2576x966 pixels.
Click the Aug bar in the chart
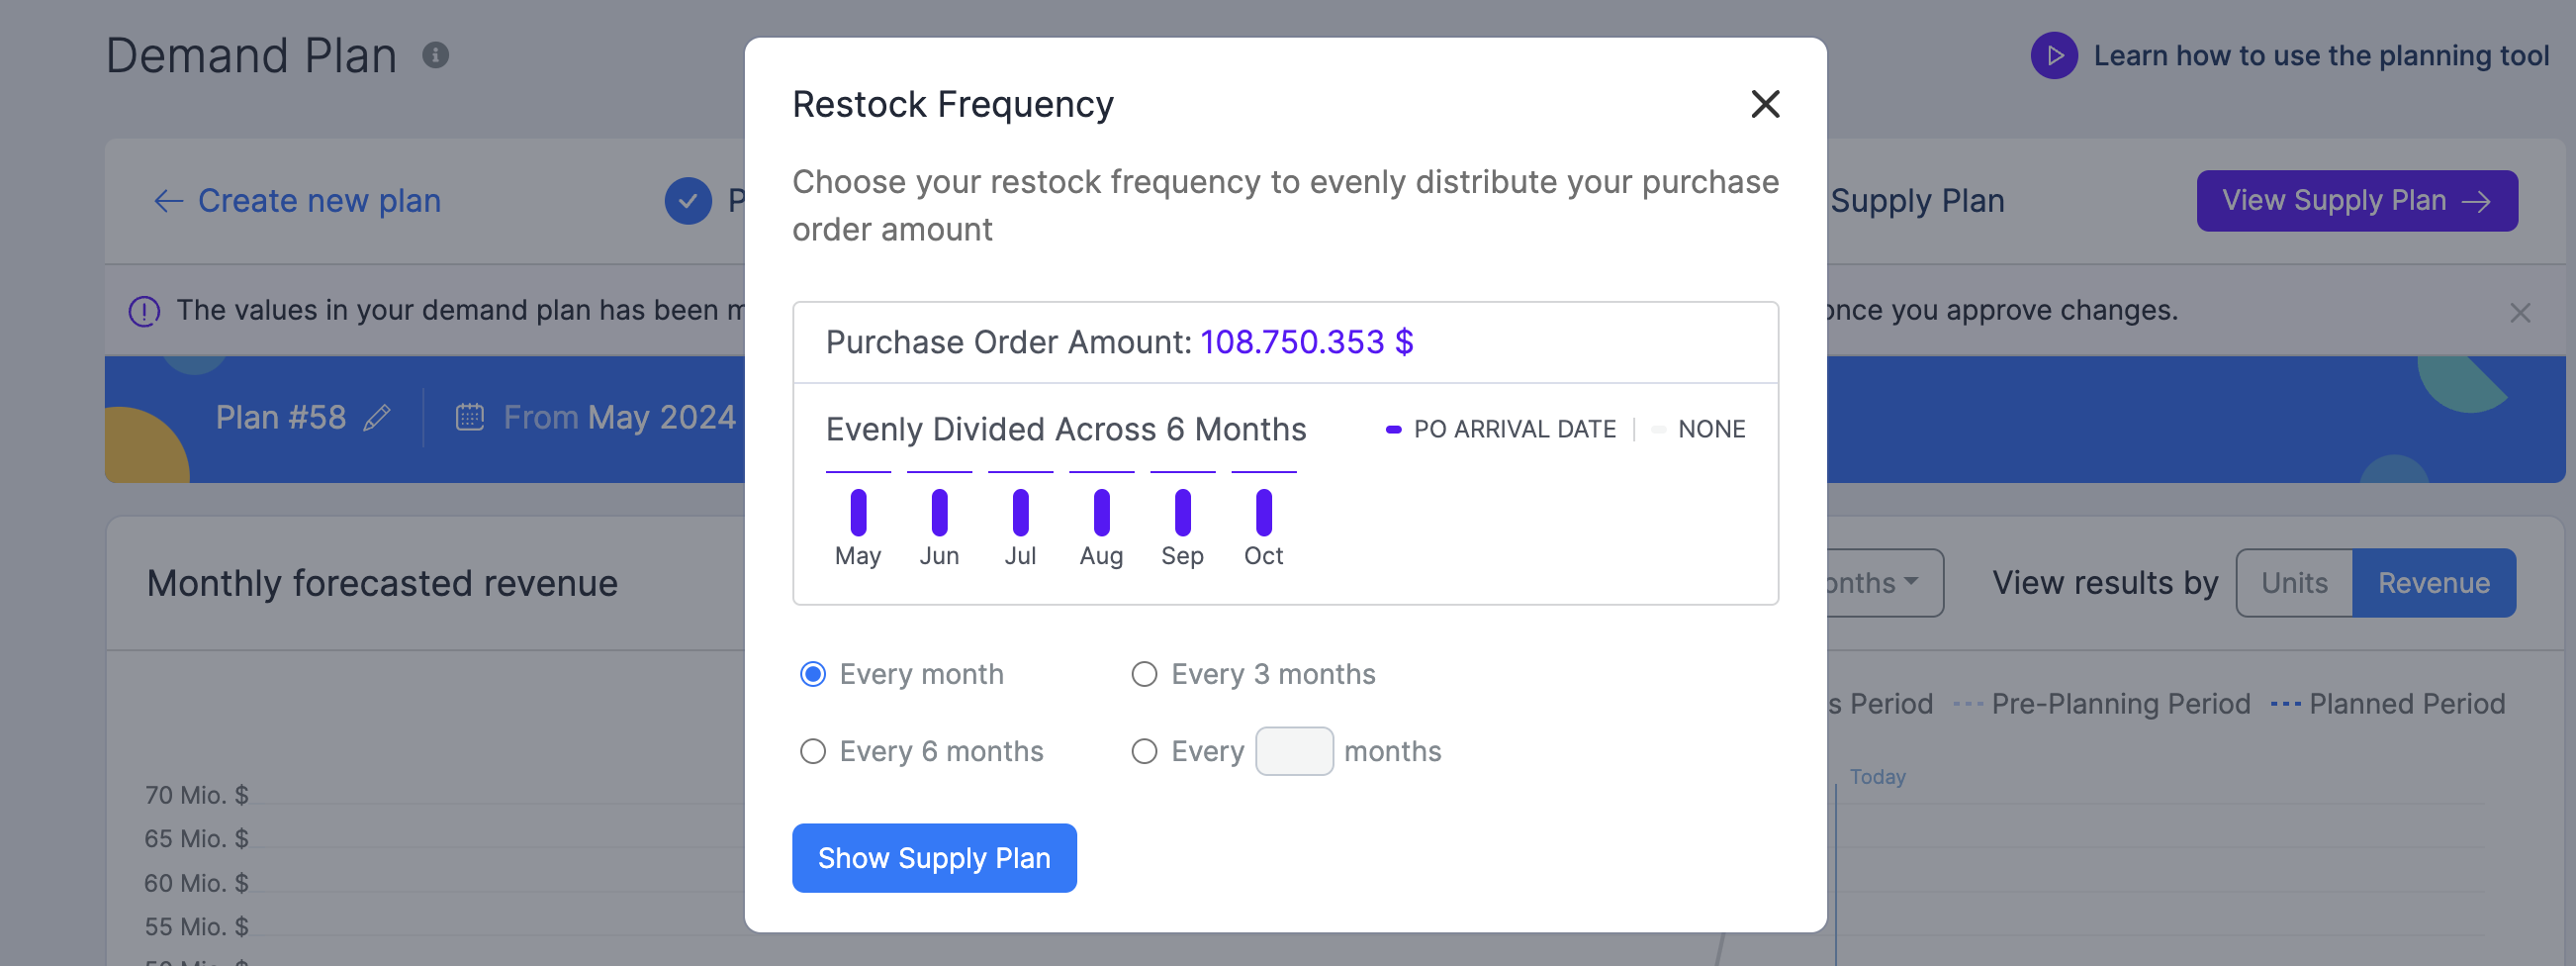(x=1101, y=513)
